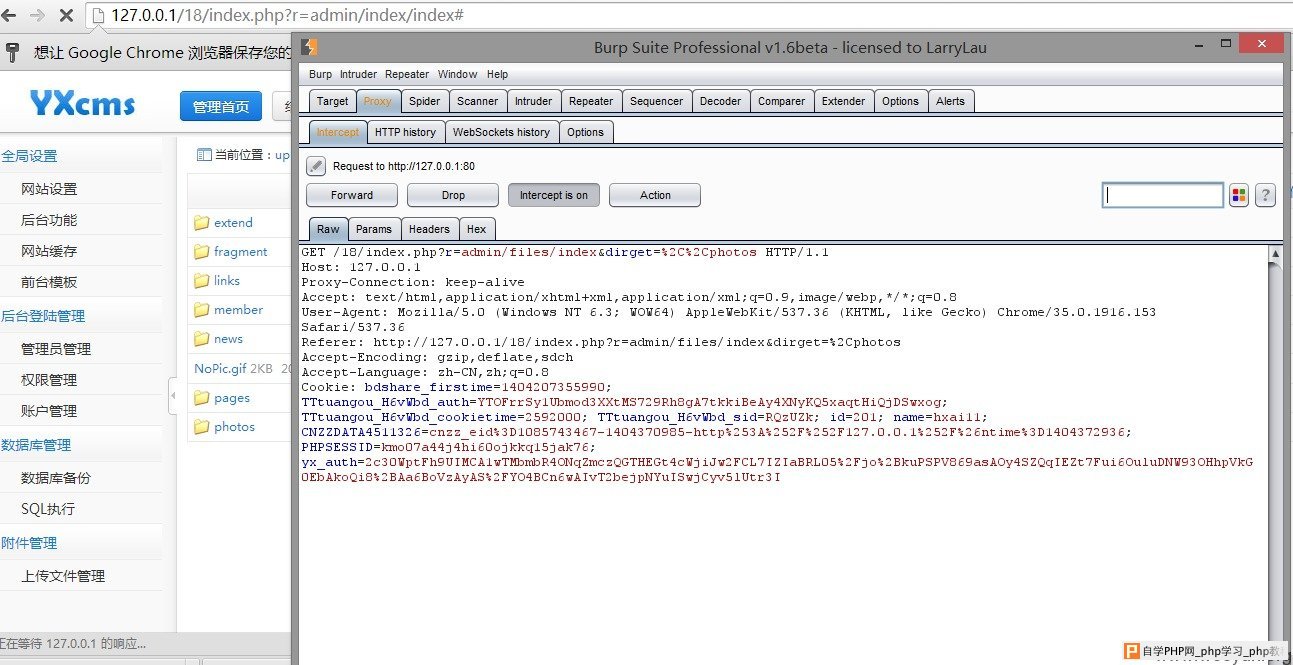Open the highlight color picker icon
This screenshot has height=665, width=1293.
[1239, 195]
